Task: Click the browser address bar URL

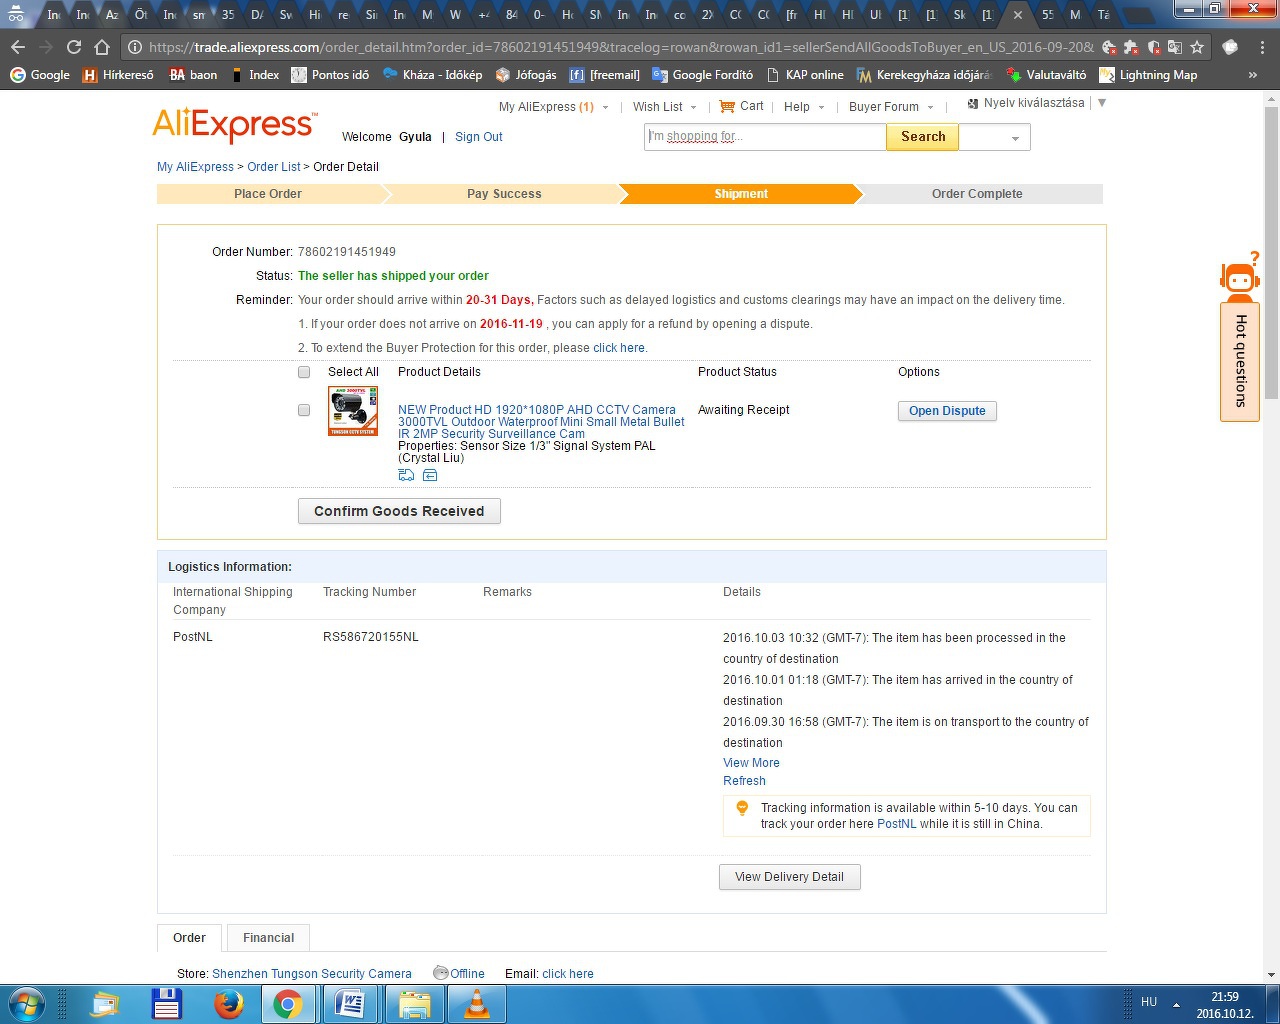Action: tap(620, 47)
